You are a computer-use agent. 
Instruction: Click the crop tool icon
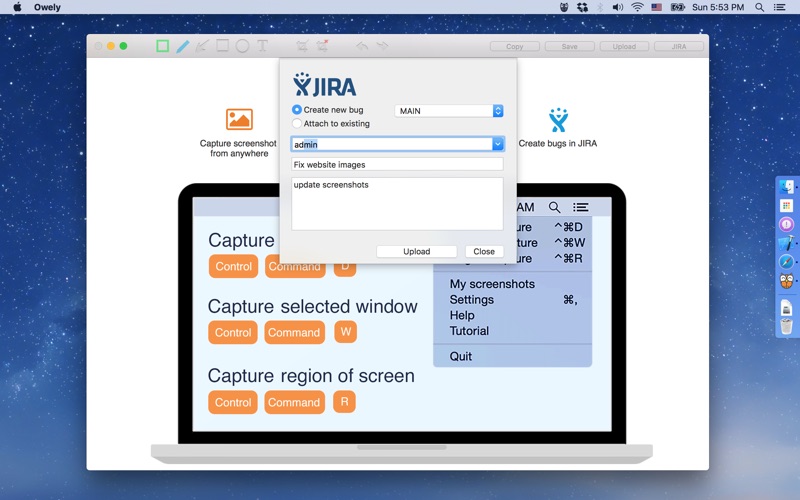(x=302, y=46)
